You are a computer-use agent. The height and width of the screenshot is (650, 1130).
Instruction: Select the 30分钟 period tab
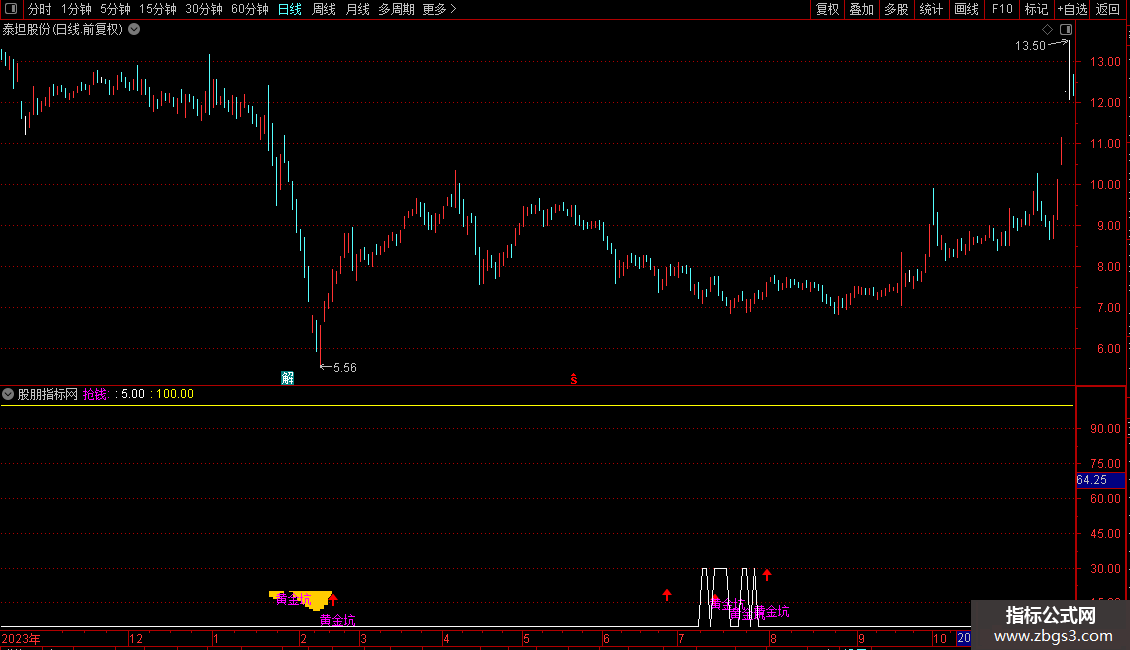tap(203, 9)
